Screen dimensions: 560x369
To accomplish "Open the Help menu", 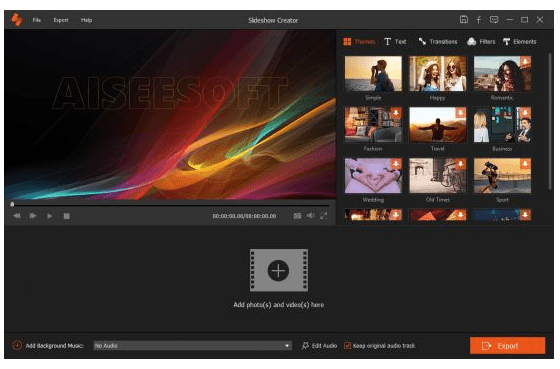I will pos(86,20).
